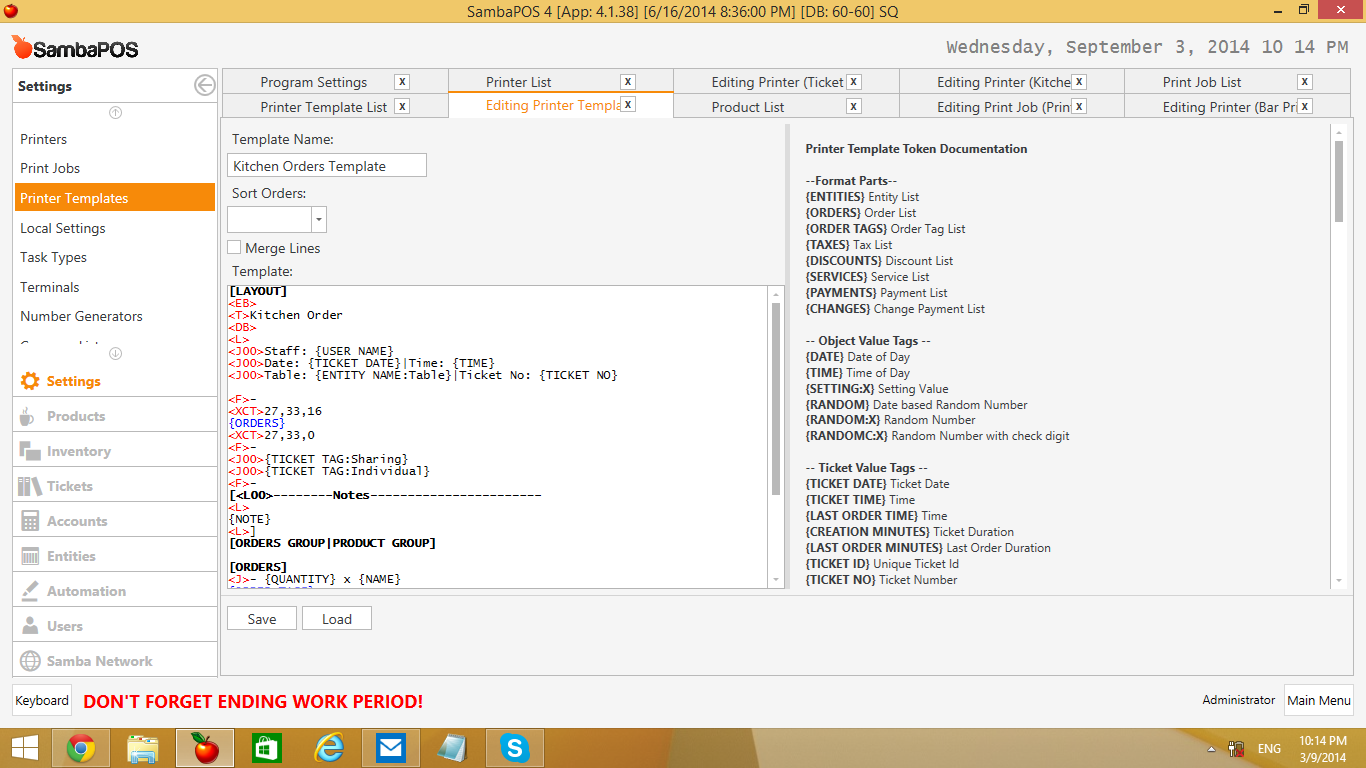Close the Product List tab
1366x768 pixels.
coord(854,106)
